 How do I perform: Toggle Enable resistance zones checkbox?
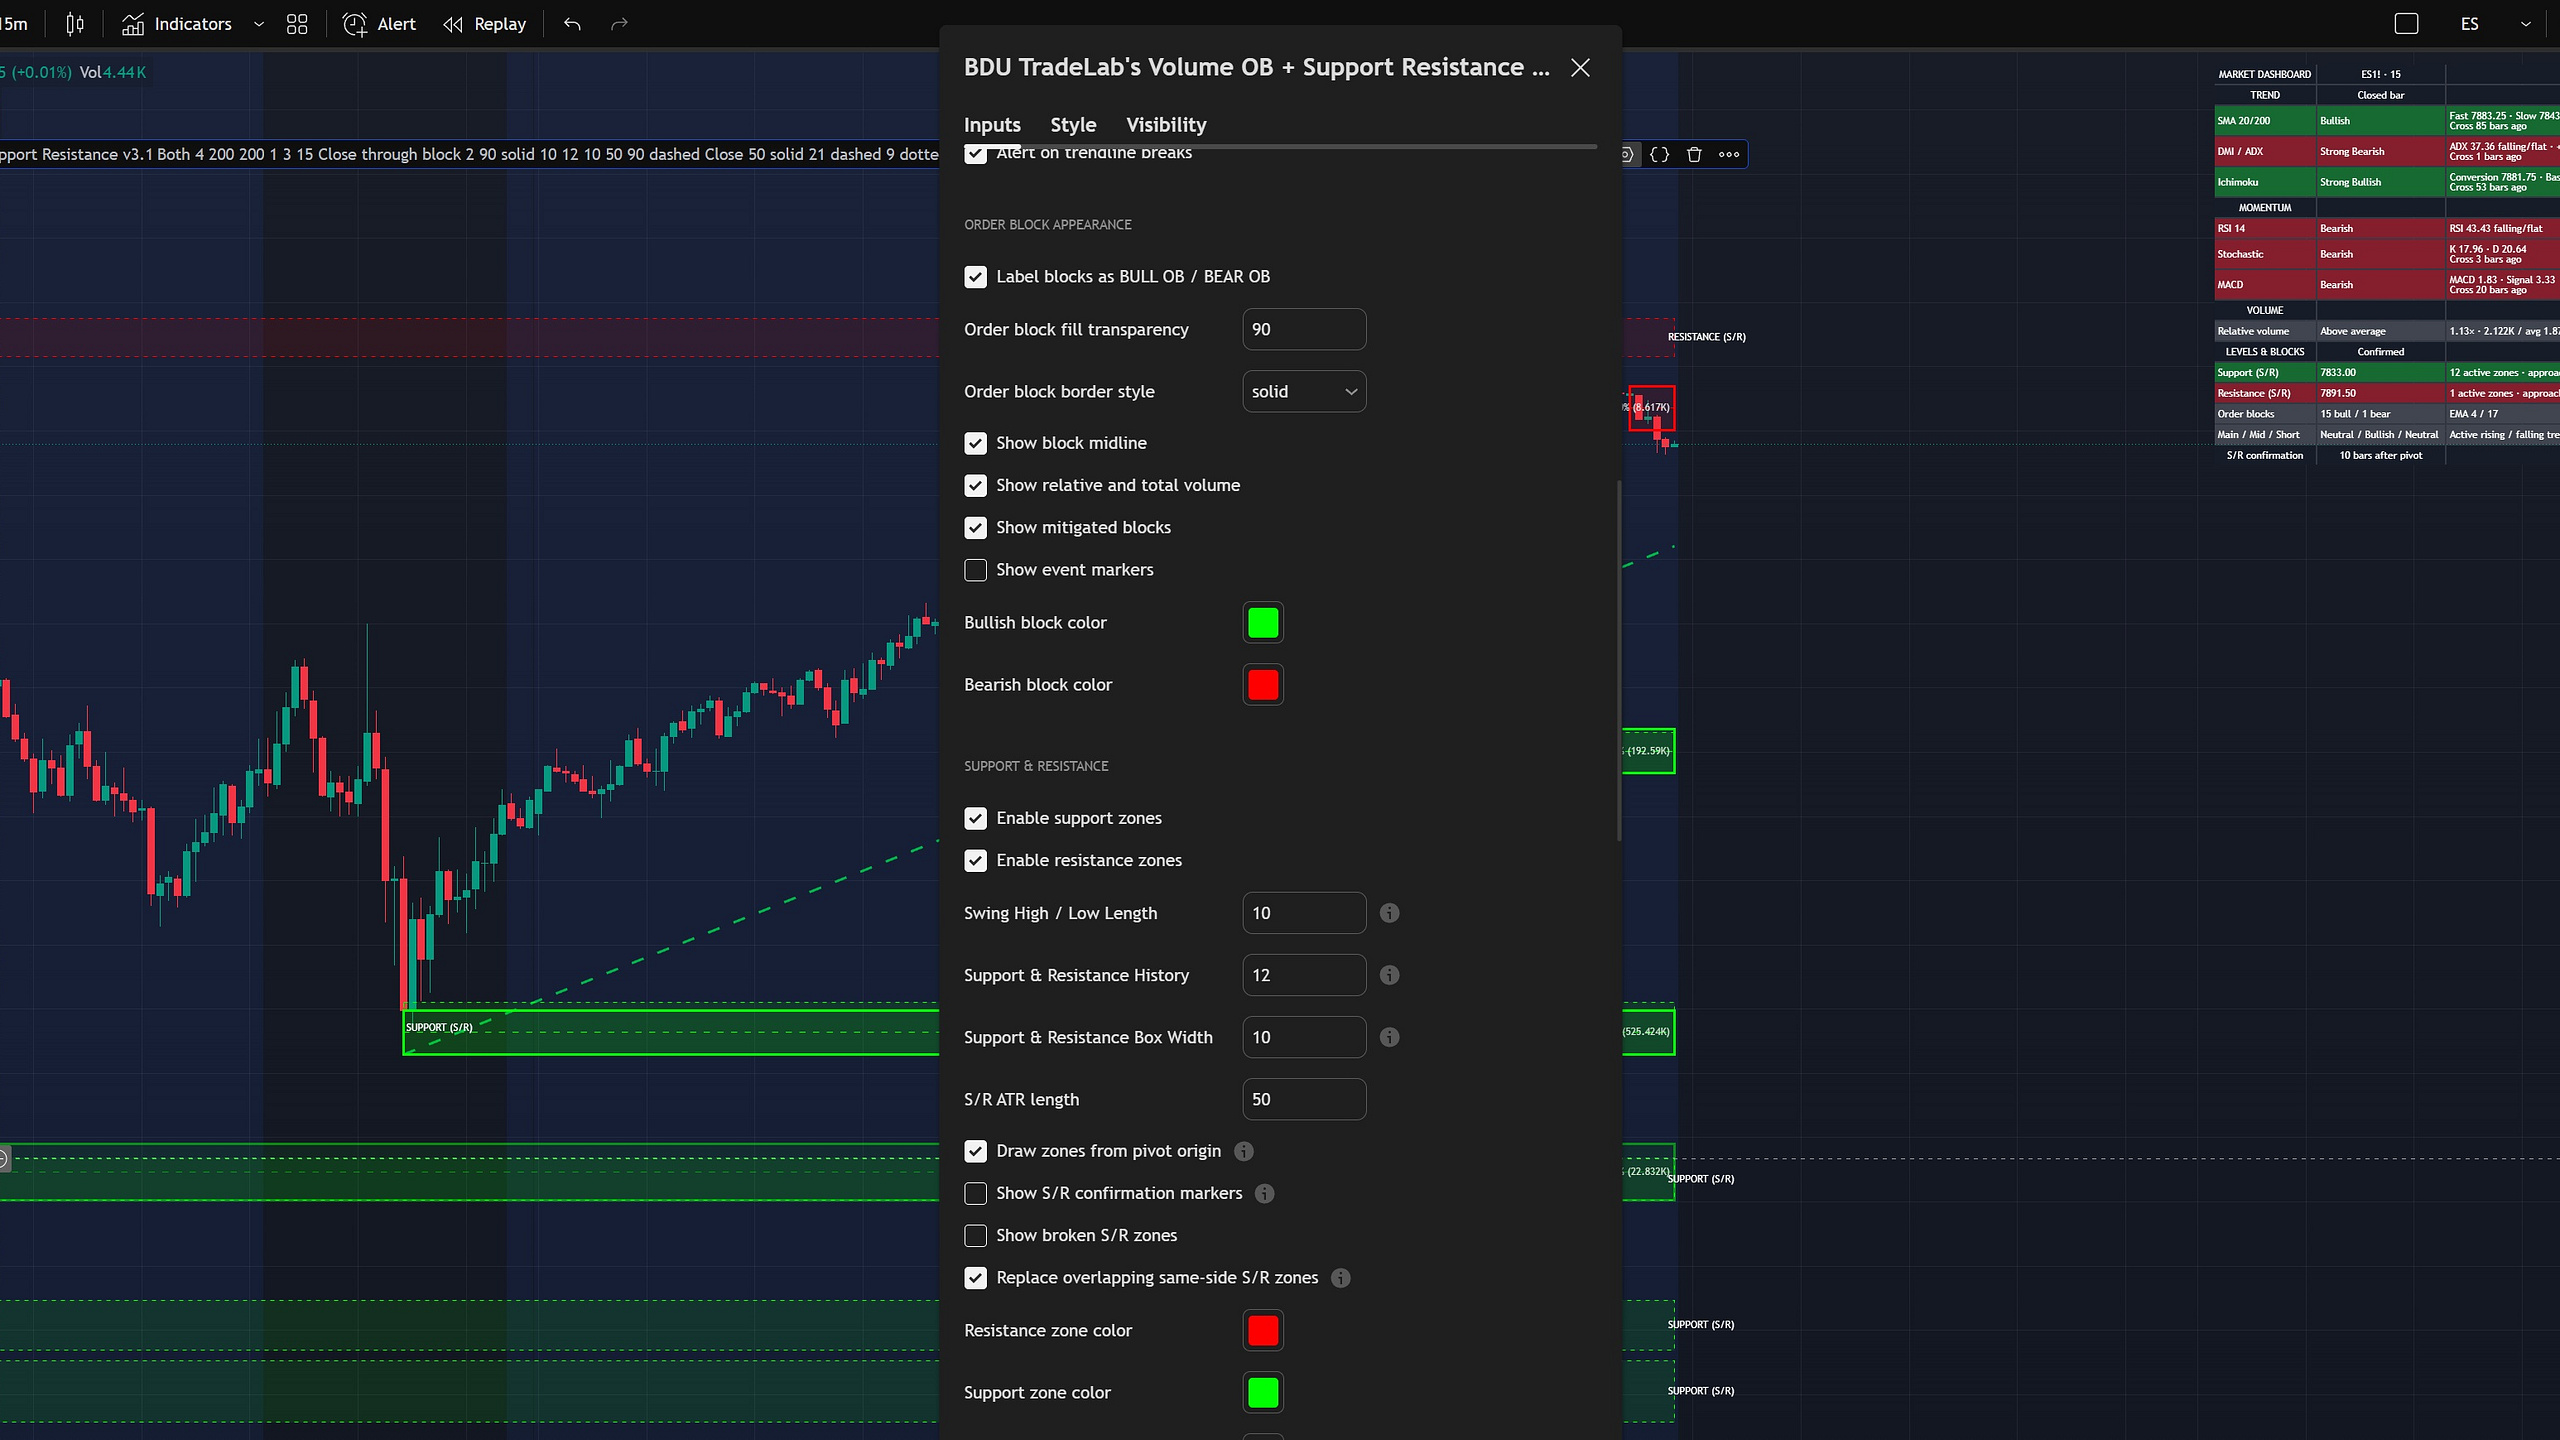tap(975, 860)
